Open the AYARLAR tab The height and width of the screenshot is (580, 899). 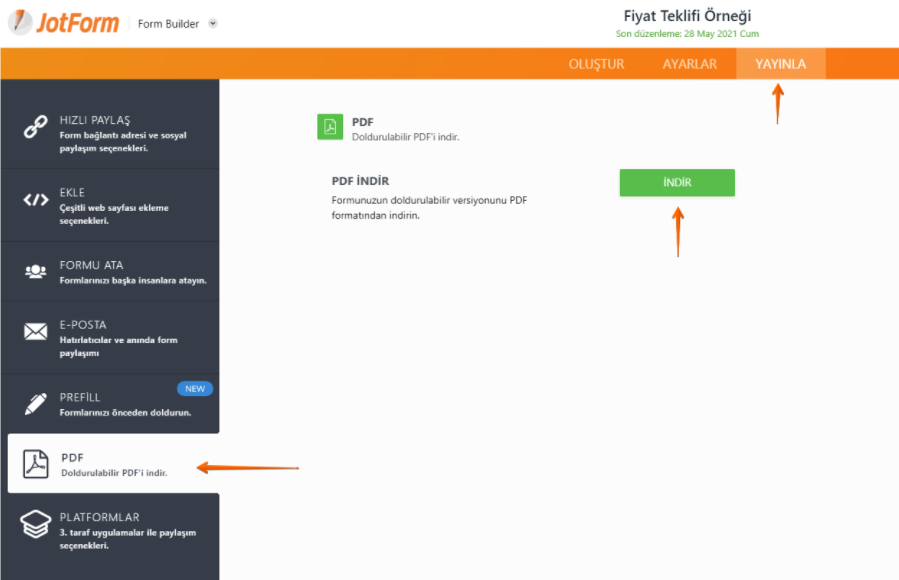(x=689, y=64)
